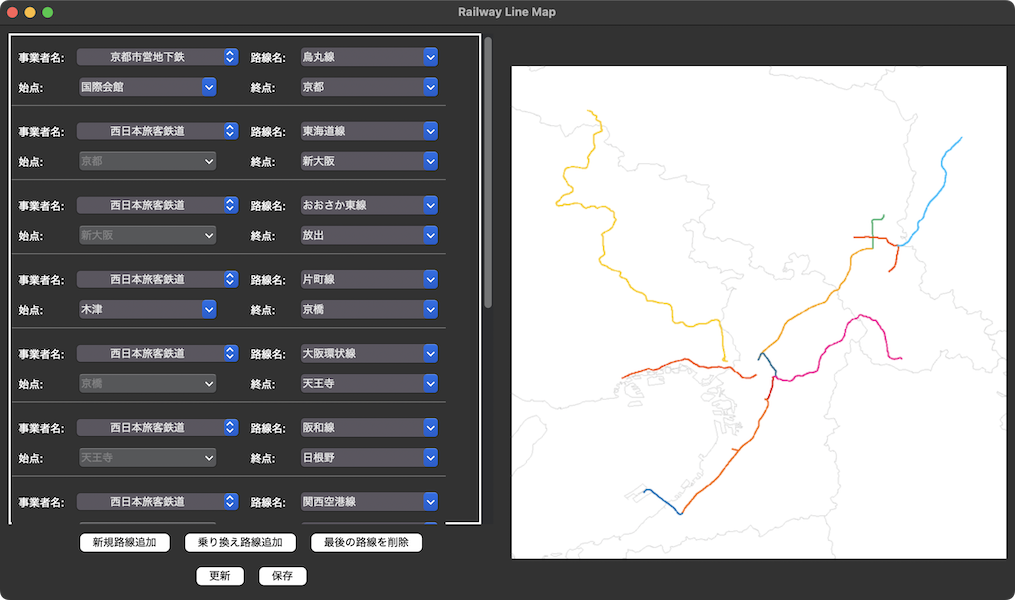This screenshot has height=600, width=1015.
Task: Expand the 関西空港線 route dropdown
Action: [369, 501]
